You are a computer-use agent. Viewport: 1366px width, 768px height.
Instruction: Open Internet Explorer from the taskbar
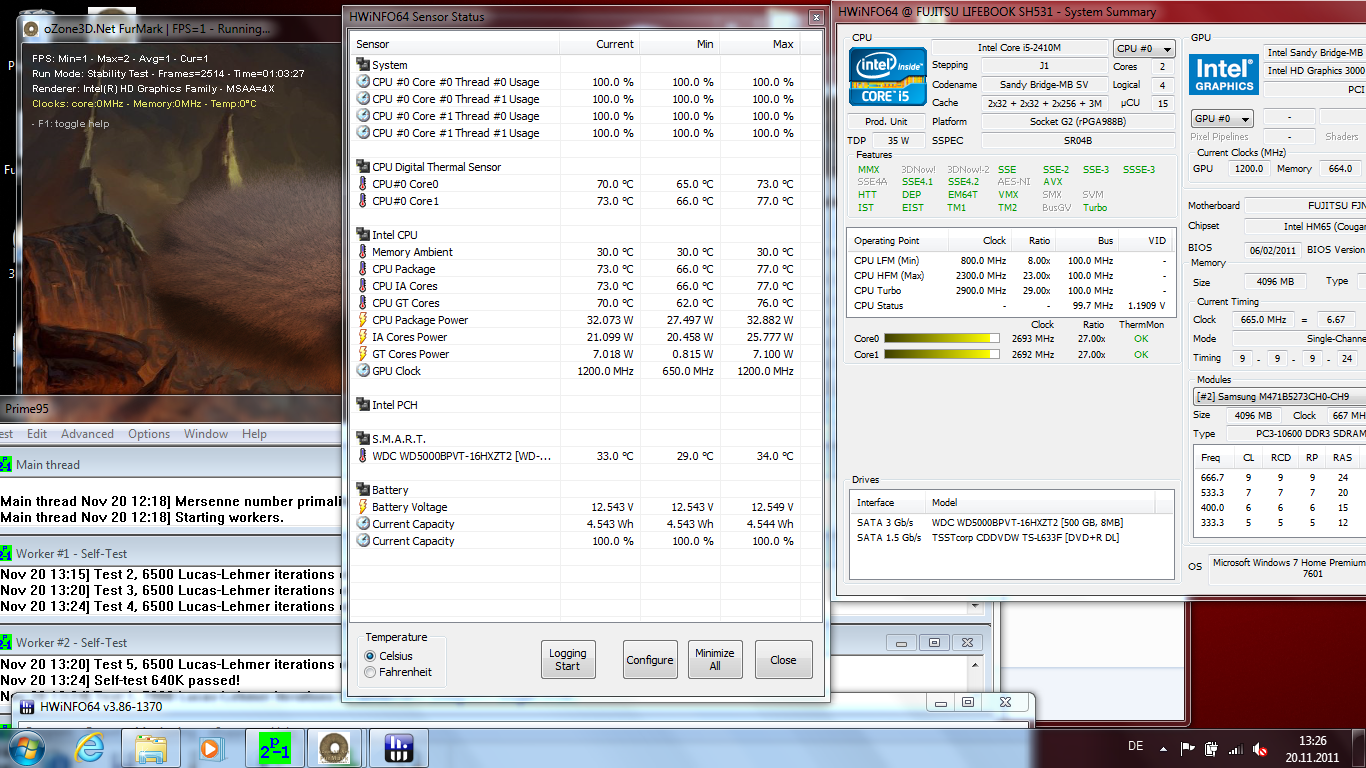point(89,747)
